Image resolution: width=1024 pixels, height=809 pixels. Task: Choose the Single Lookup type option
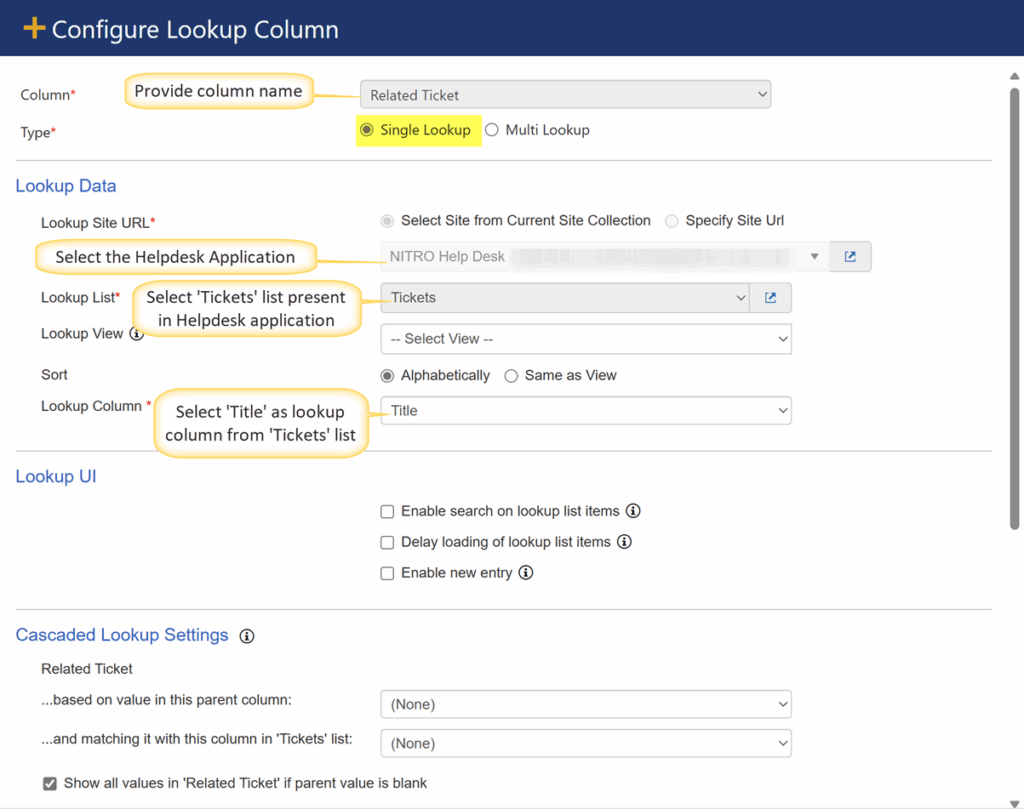tap(367, 130)
